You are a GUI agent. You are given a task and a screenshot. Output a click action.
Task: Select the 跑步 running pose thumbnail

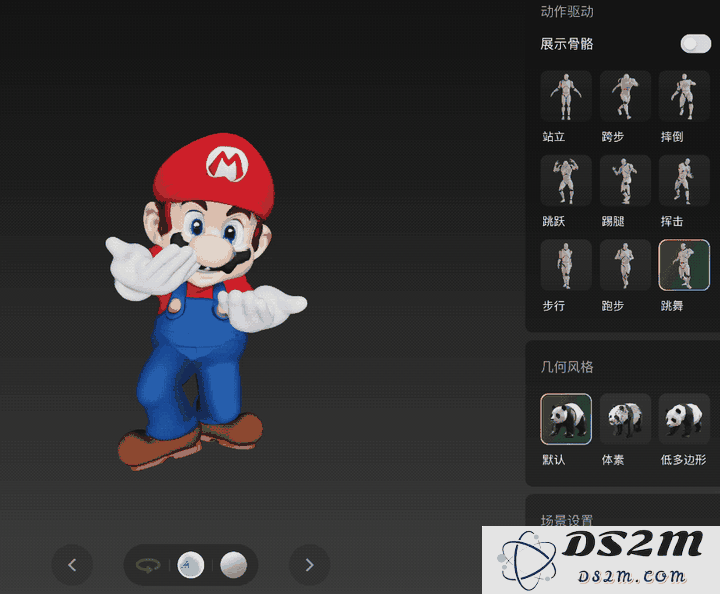pyautogui.click(x=625, y=265)
